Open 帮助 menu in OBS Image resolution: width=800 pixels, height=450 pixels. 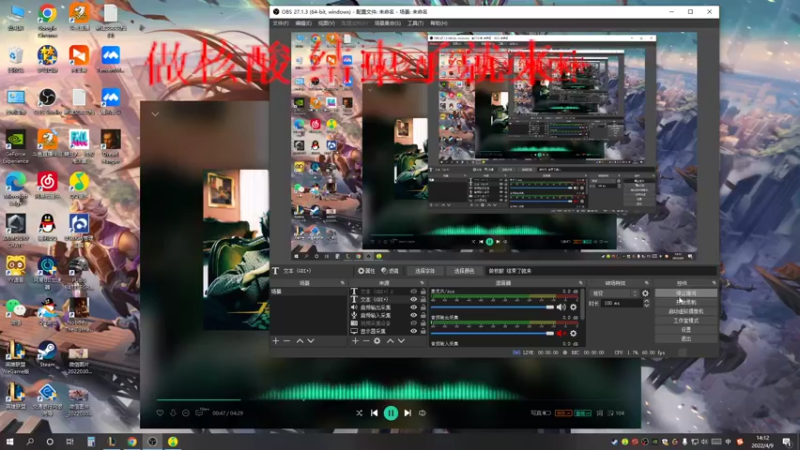pyautogui.click(x=439, y=23)
